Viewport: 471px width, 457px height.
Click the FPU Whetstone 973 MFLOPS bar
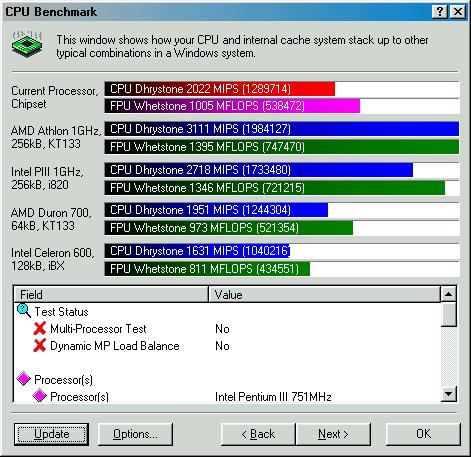pyautogui.click(x=229, y=228)
